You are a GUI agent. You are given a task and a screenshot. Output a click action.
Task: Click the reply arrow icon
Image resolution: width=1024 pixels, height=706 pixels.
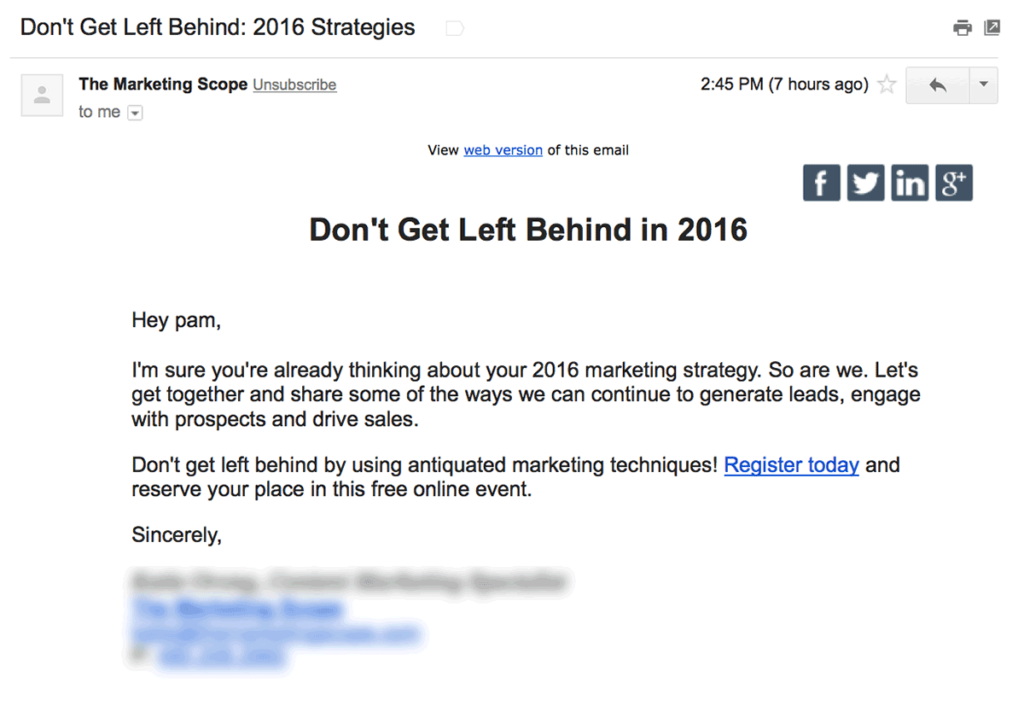point(938,85)
